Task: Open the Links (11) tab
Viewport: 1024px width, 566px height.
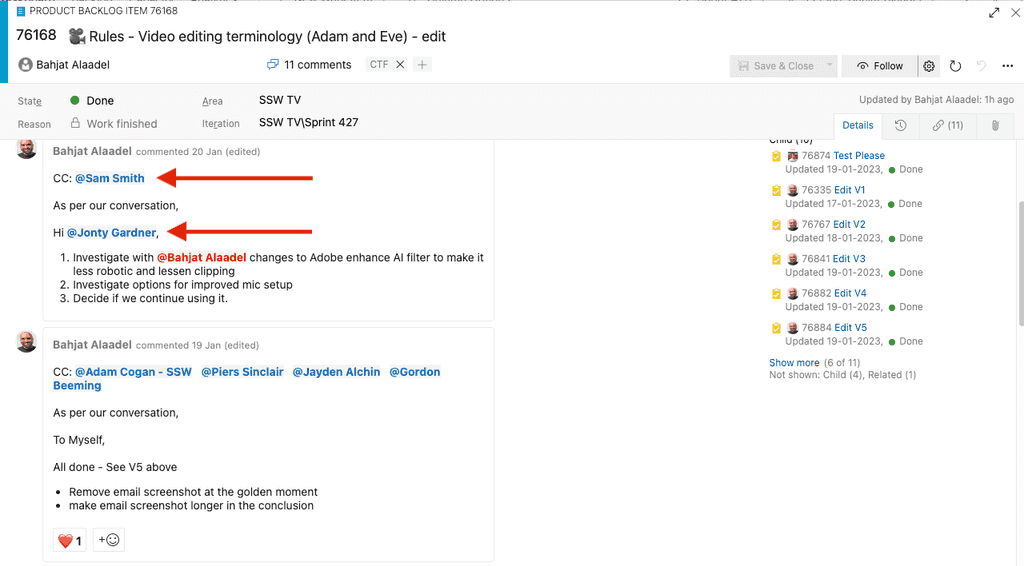Action: tap(947, 126)
